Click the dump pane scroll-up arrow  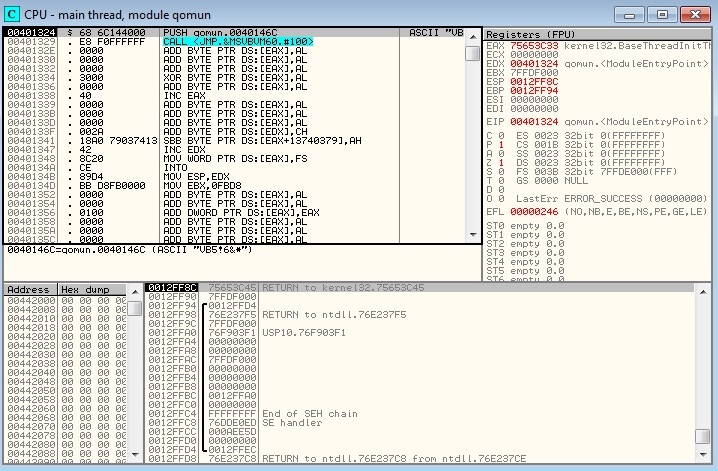pos(134,290)
